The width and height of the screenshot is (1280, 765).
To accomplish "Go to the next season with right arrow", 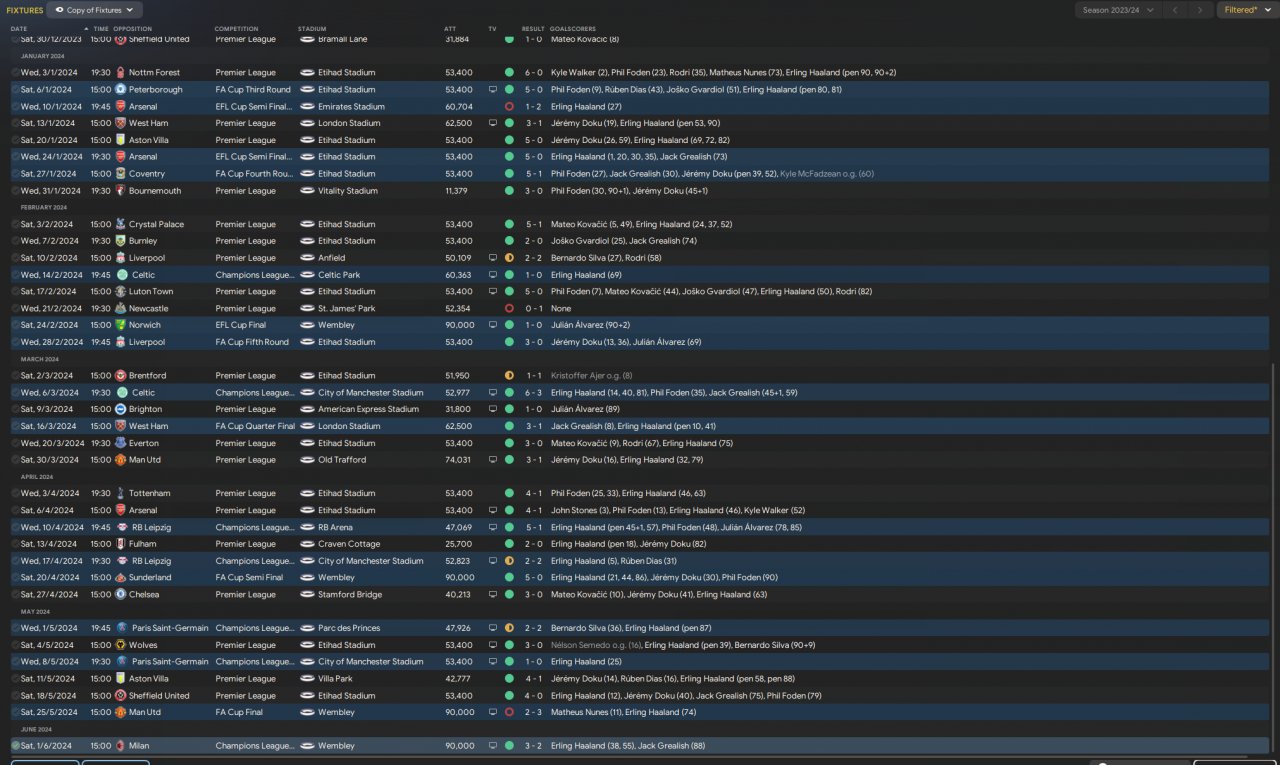I will [x=1200, y=10].
